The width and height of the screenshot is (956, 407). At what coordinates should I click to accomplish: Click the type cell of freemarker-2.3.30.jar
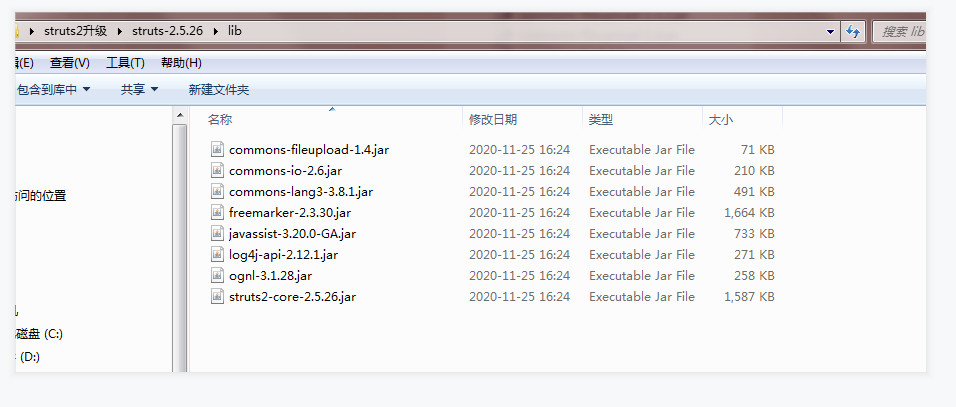(642, 213)
